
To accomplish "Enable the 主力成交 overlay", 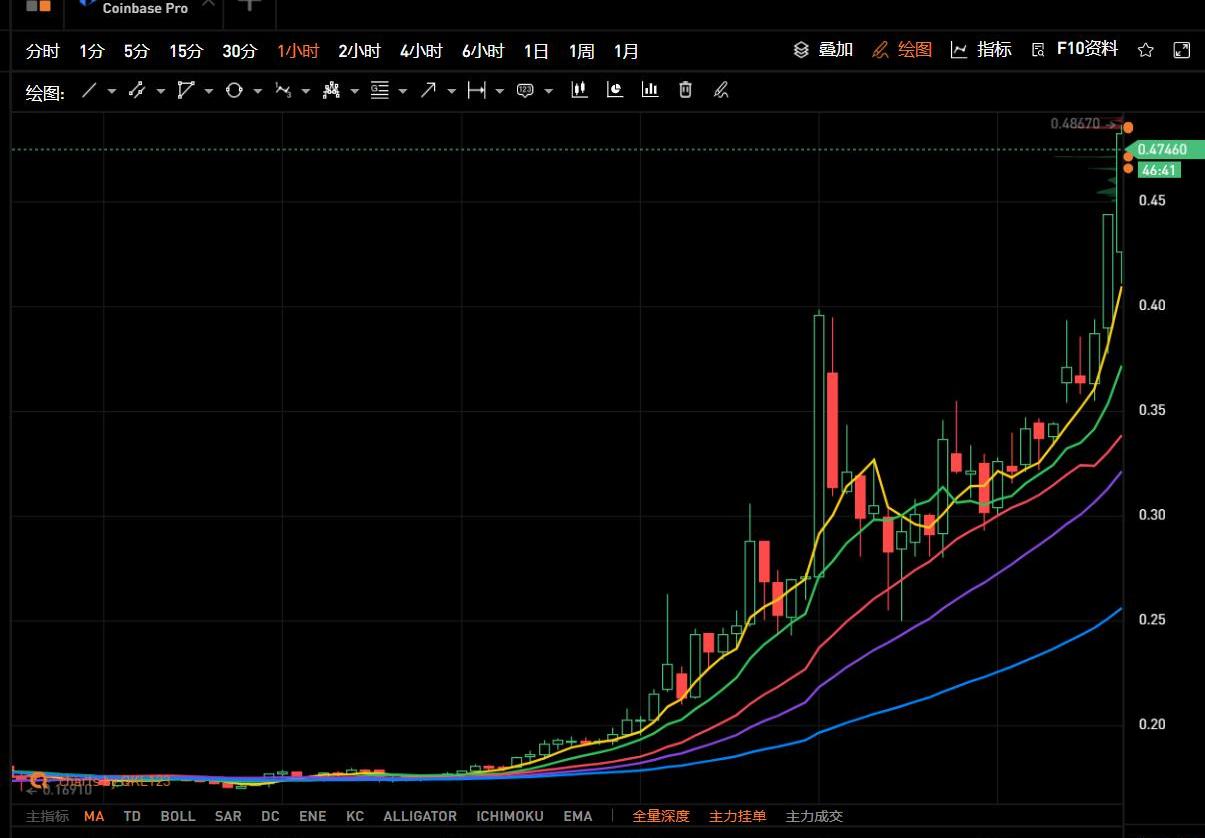I will pyautogui.click(x=814, y=816).
